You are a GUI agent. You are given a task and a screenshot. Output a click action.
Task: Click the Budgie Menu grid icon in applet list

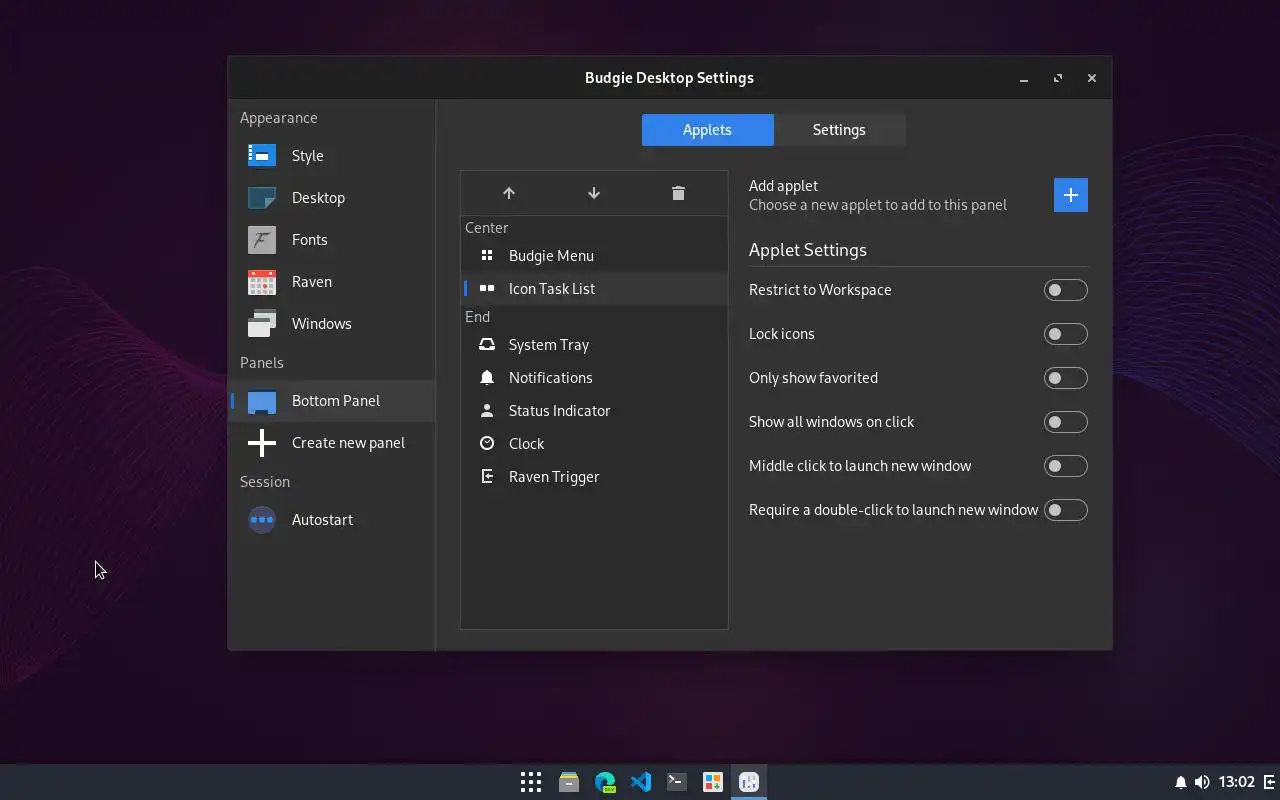[487, 256]
